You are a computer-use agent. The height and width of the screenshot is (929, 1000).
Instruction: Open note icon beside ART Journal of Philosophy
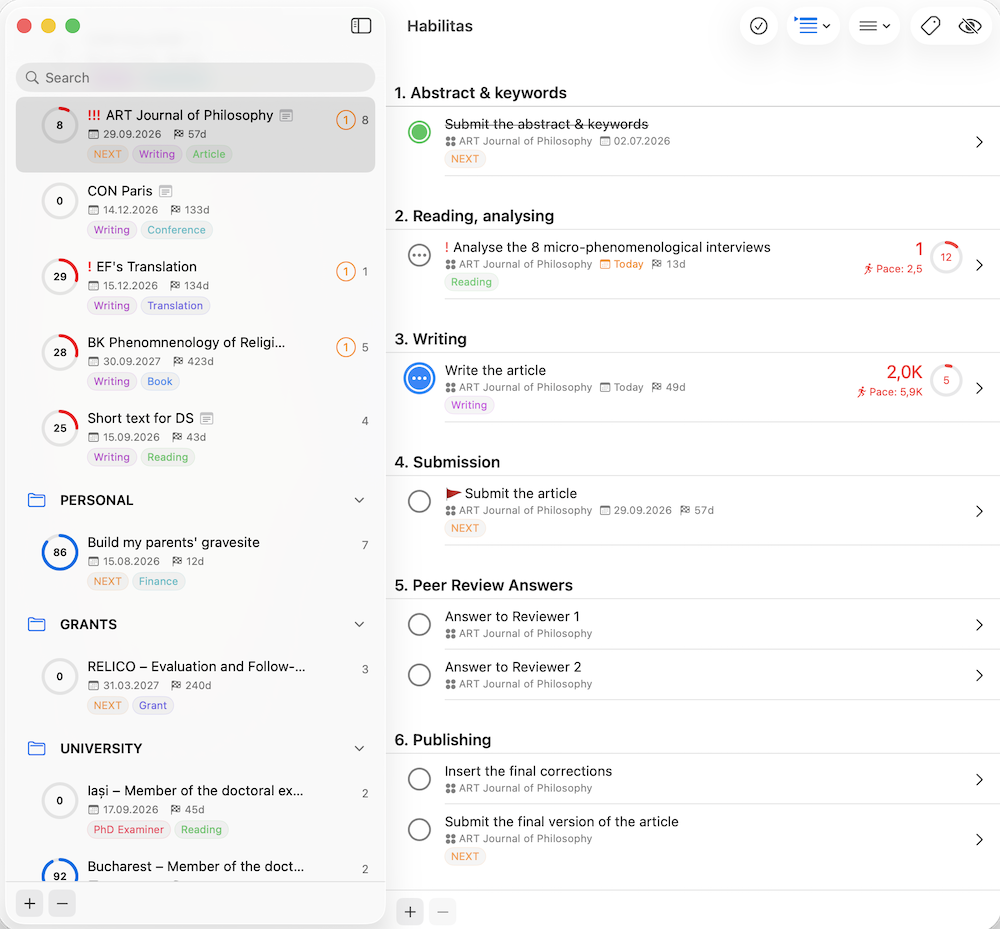[286, 115]
